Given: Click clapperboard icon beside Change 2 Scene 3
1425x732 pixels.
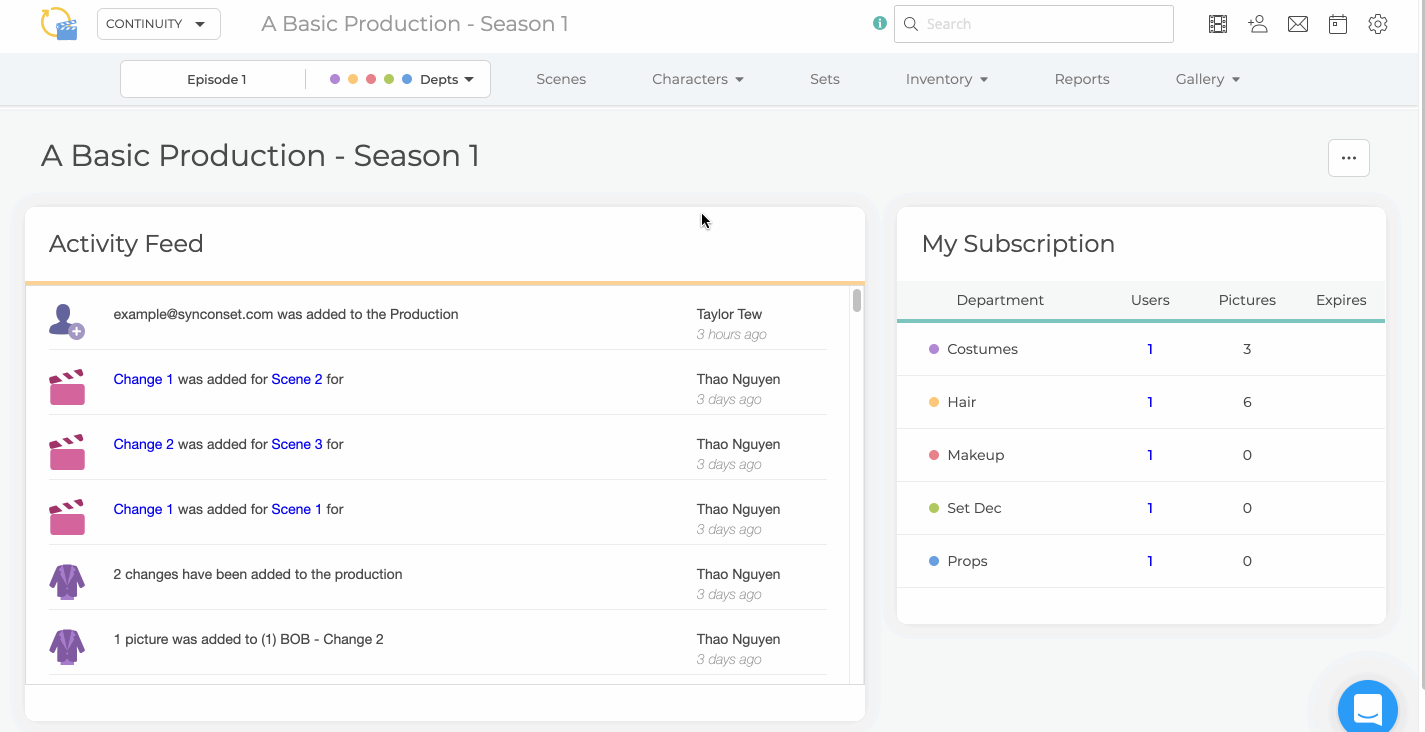Looking at the screenshot, I should [67, 452].
